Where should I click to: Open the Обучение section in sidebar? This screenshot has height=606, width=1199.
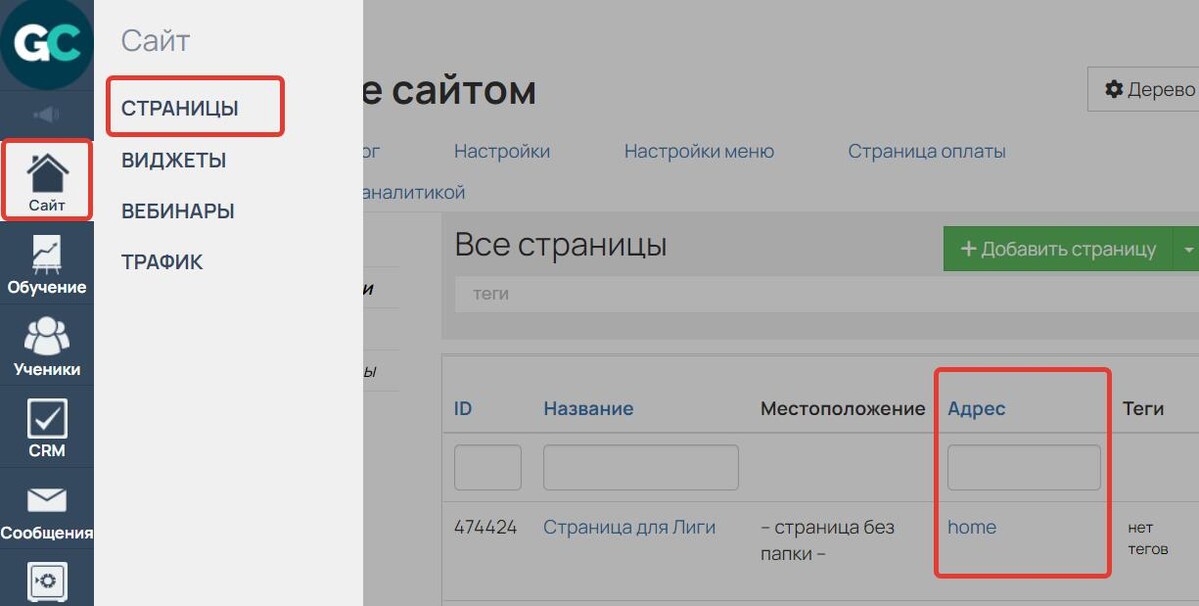coord(47,263)
